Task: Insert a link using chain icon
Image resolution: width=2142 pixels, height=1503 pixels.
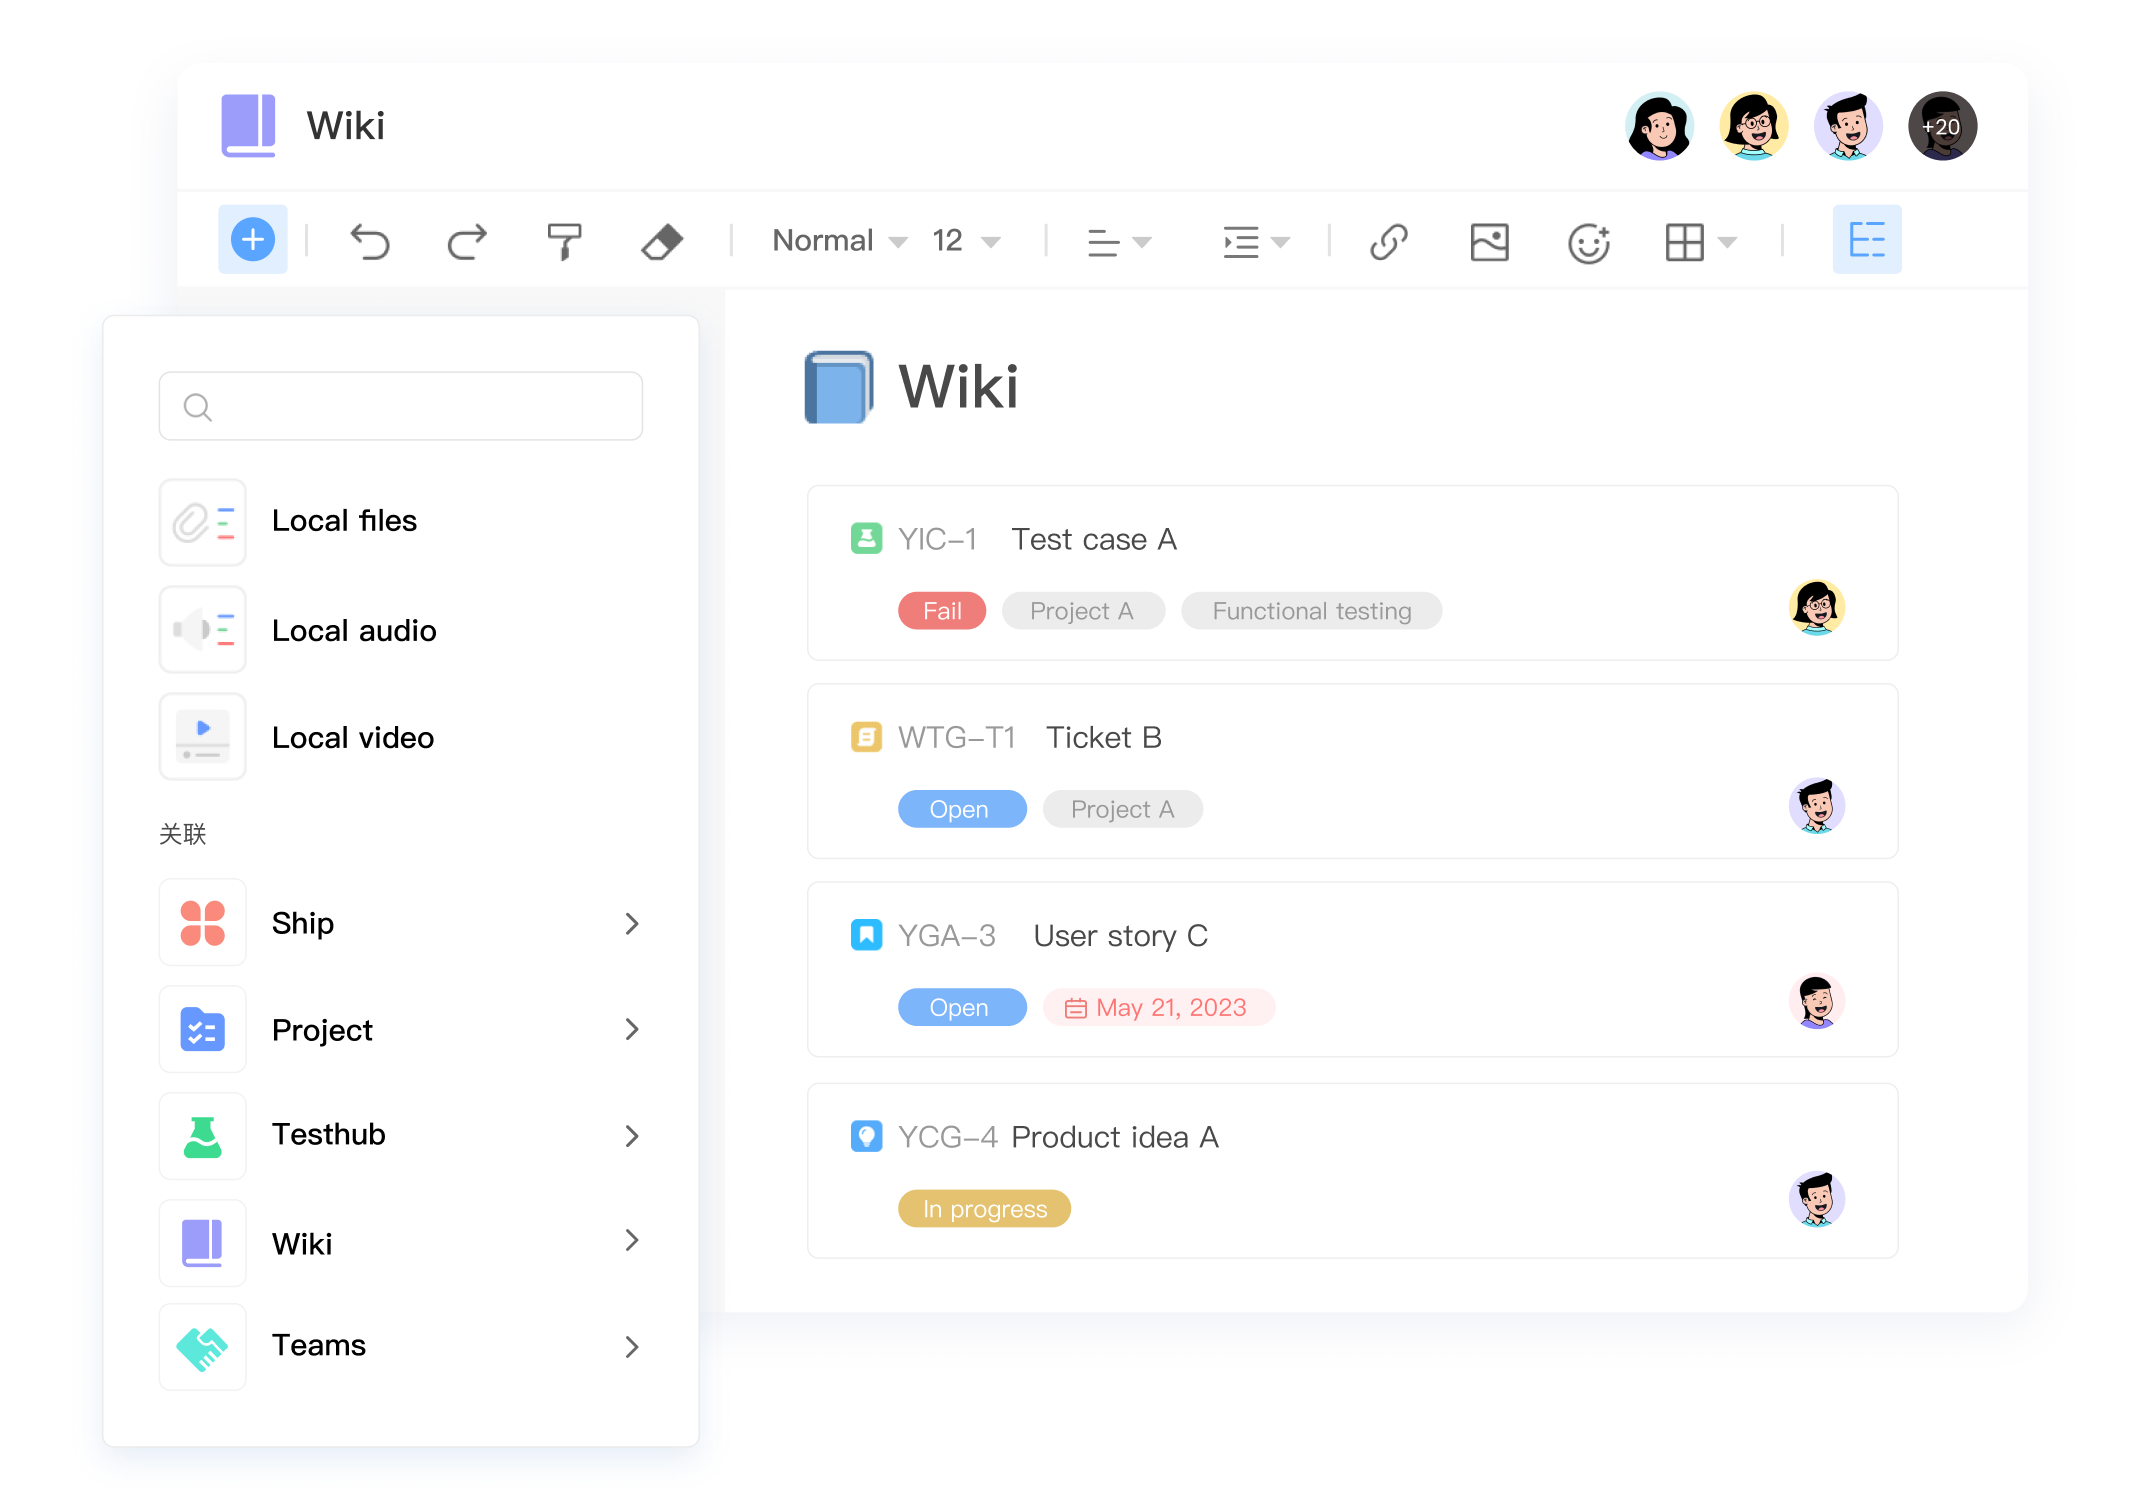Action: pyautogui.click(x=1388, y=241)
